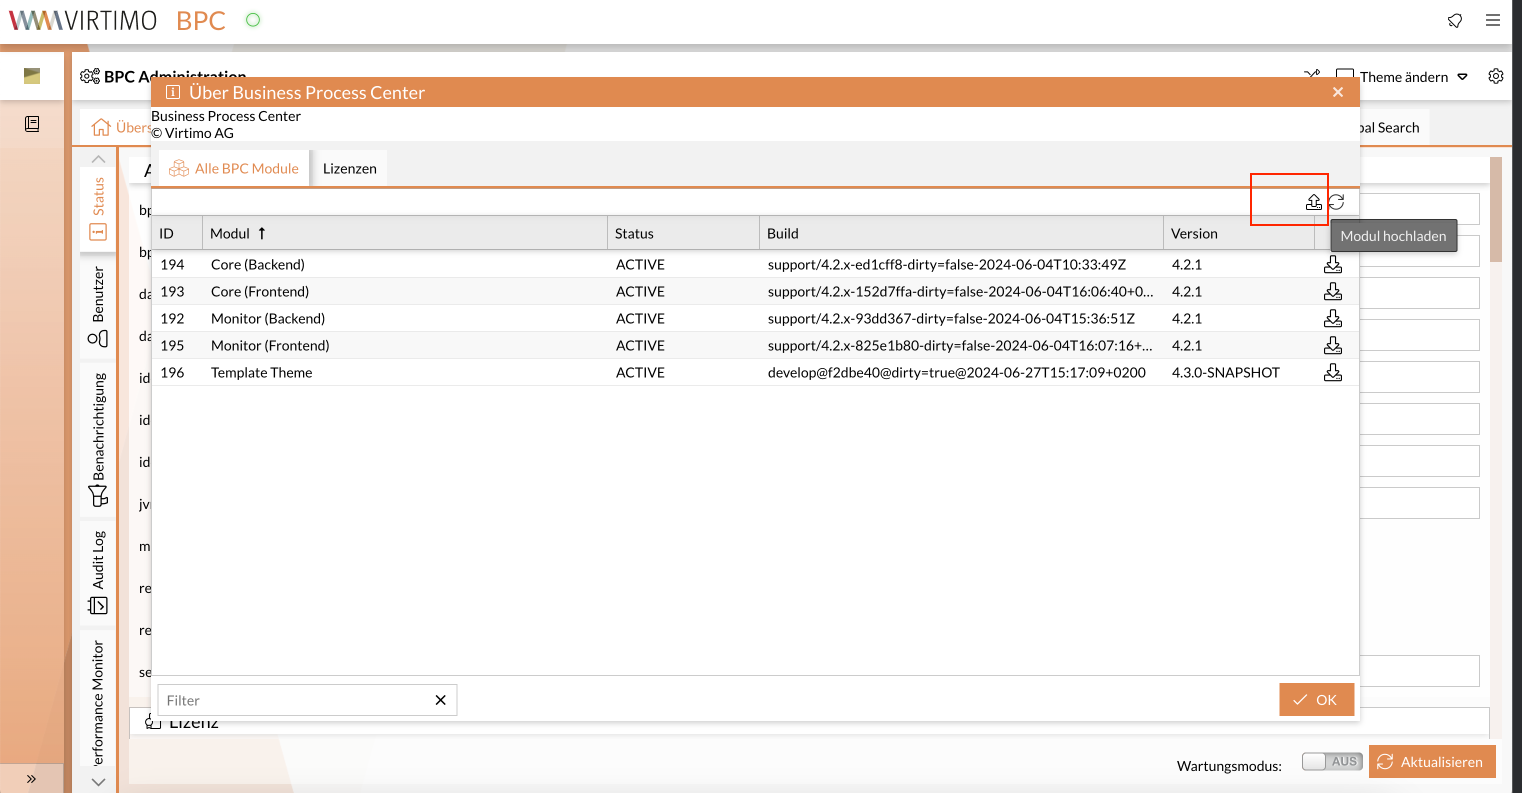Screen dimensions: 1522x793
Task: Download the Core (Backend) module
Action: 1333,264
